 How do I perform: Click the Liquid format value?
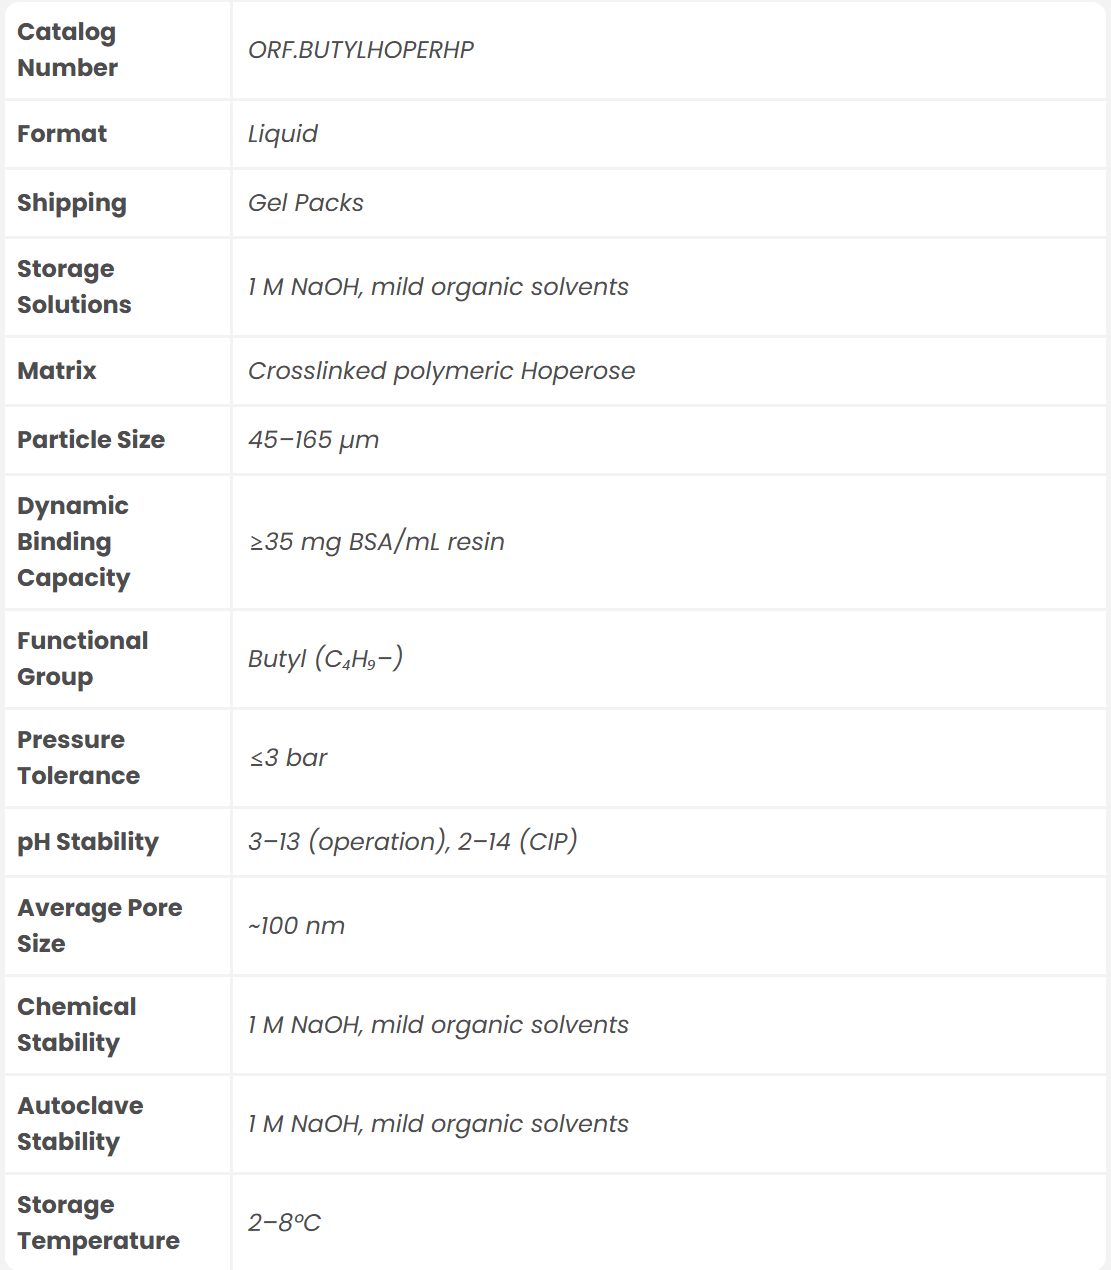click(x=283, y=134)
